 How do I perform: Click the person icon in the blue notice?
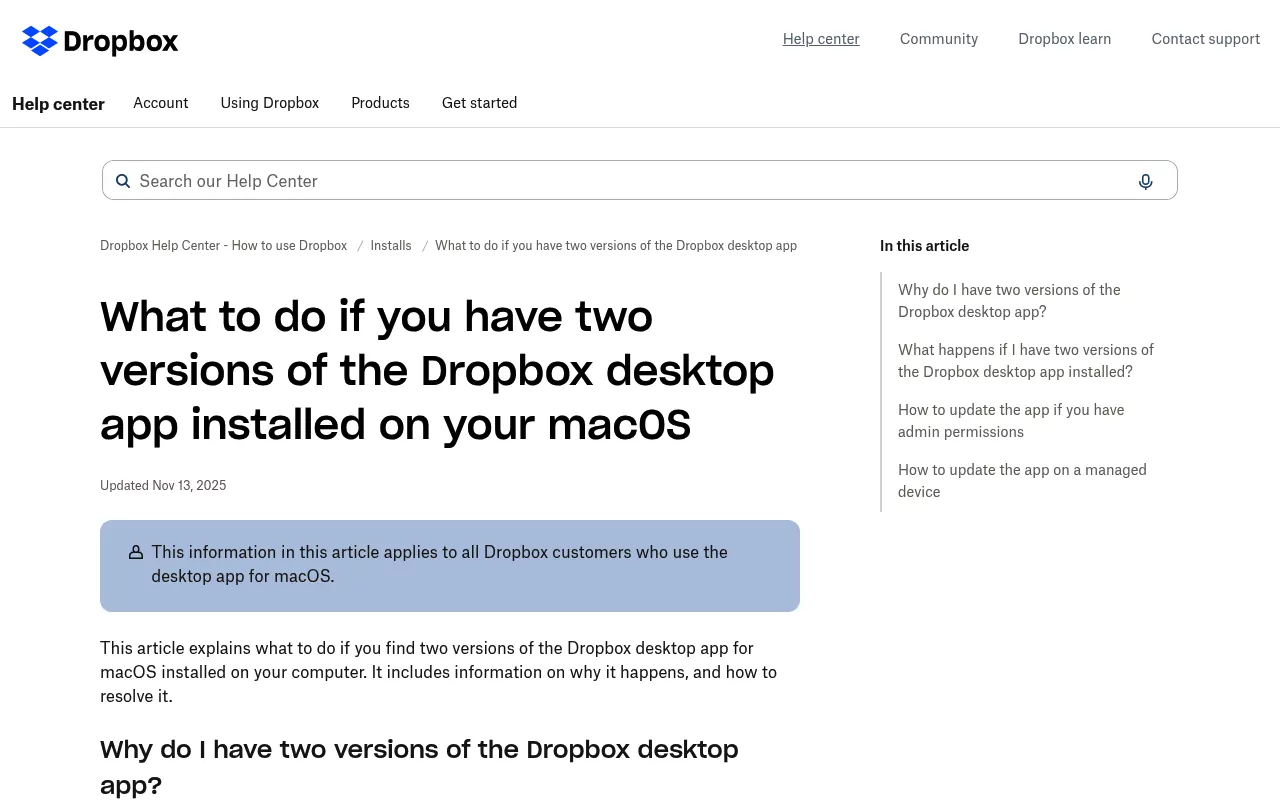pyautogui.click(x=136, y=552)
